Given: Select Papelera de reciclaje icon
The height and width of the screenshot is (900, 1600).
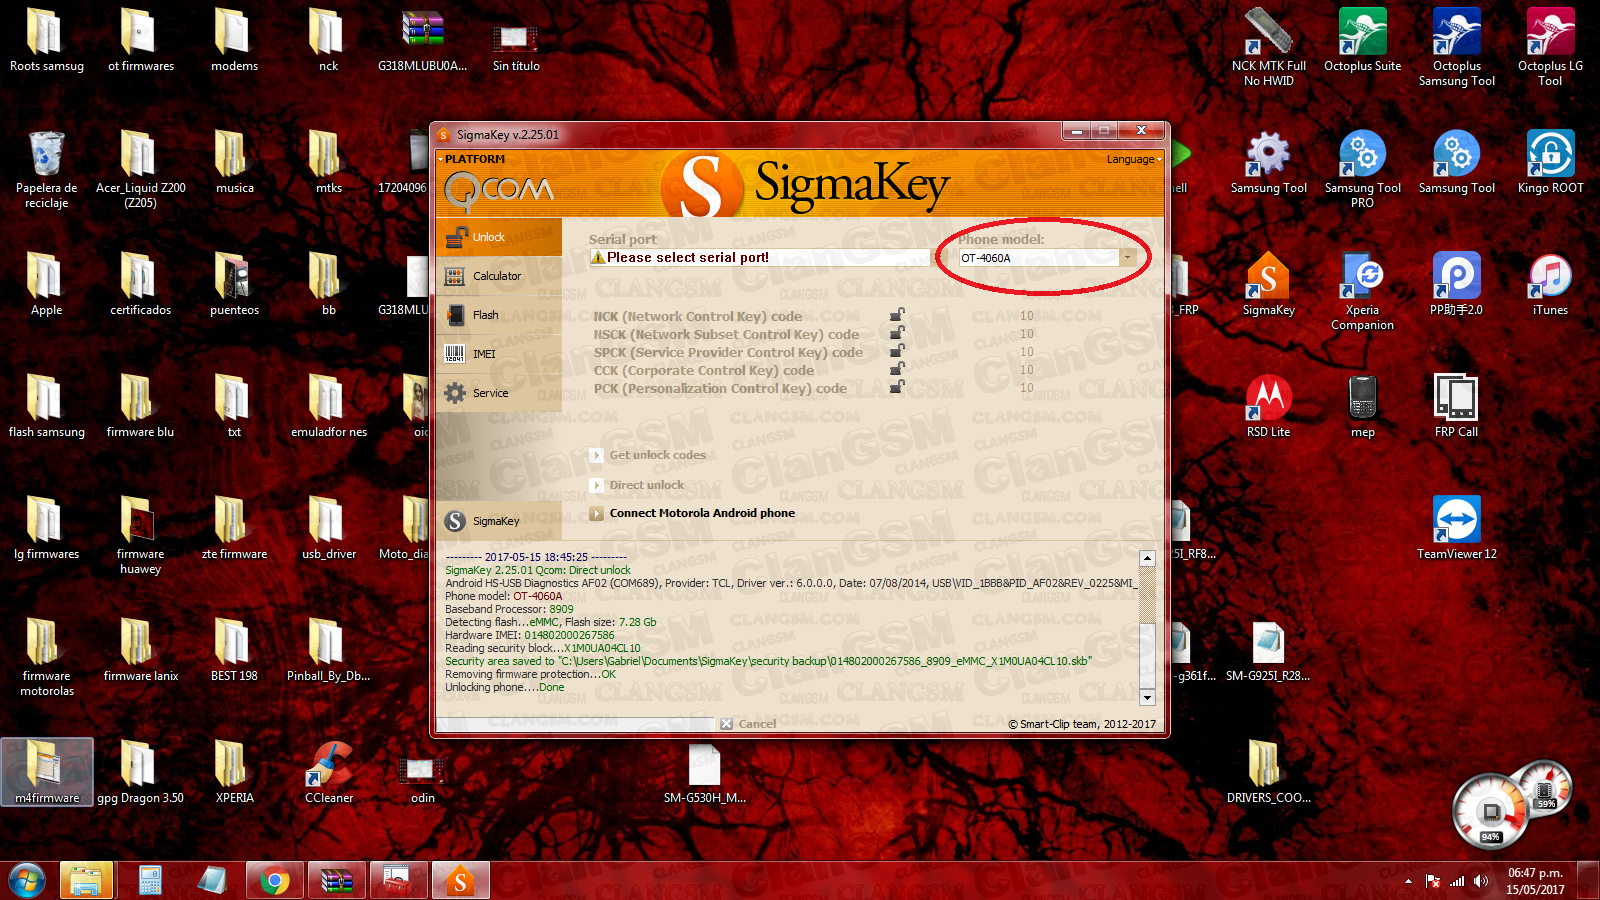Looking at the screenshot, I should click(46, 169).
